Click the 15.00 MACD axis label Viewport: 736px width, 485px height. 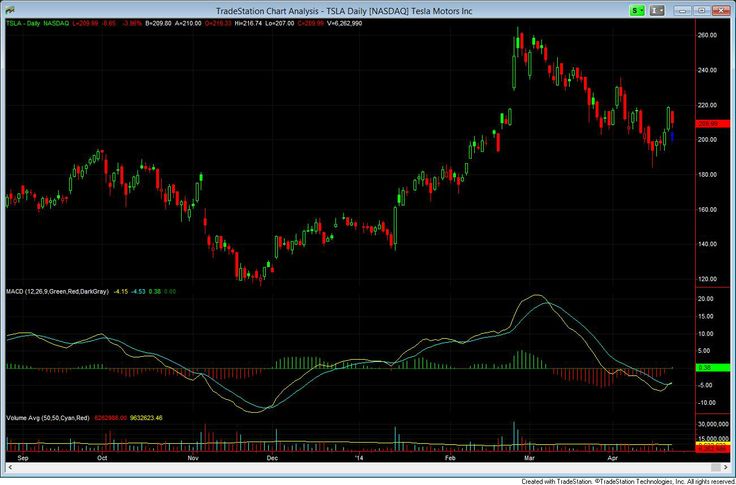tap(707, 316)
